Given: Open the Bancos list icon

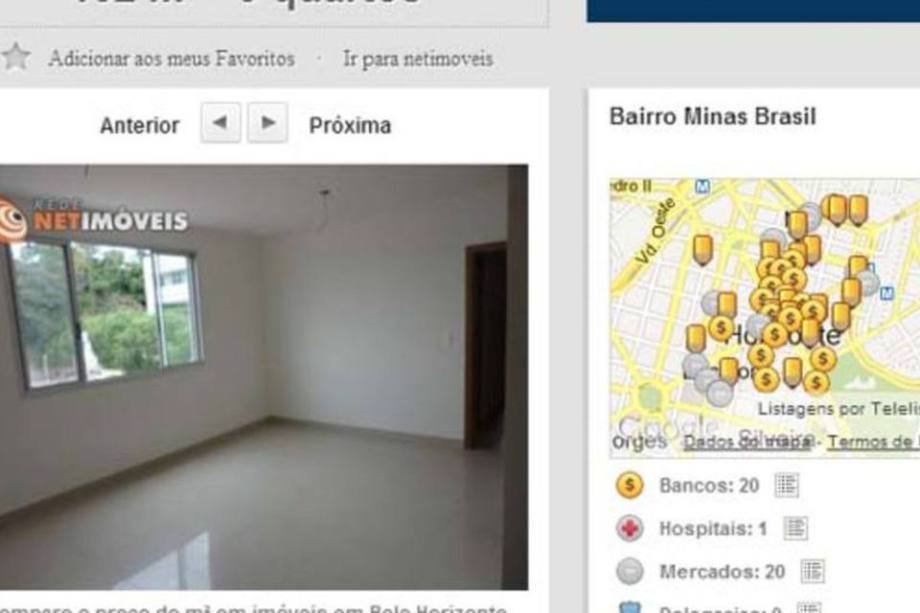Looking at the screenshot, I should (786, 485).
